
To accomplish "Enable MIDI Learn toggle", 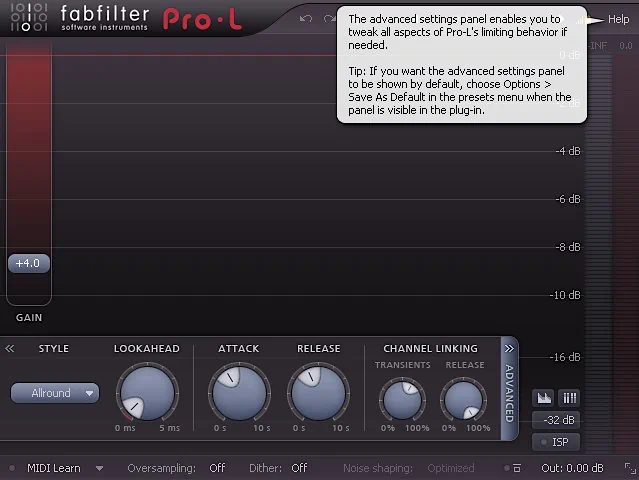I will (x=54, y=468).
